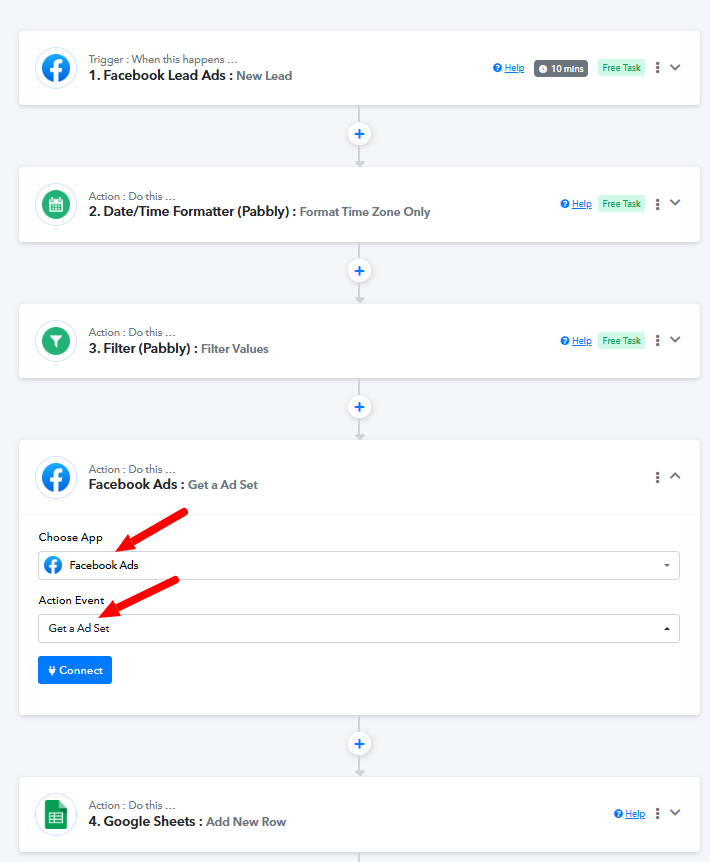The width and height of the screenshot is (710, 862).
Task: Add step after Facebook Lead Ads trigger
Action: coord(359,134)
